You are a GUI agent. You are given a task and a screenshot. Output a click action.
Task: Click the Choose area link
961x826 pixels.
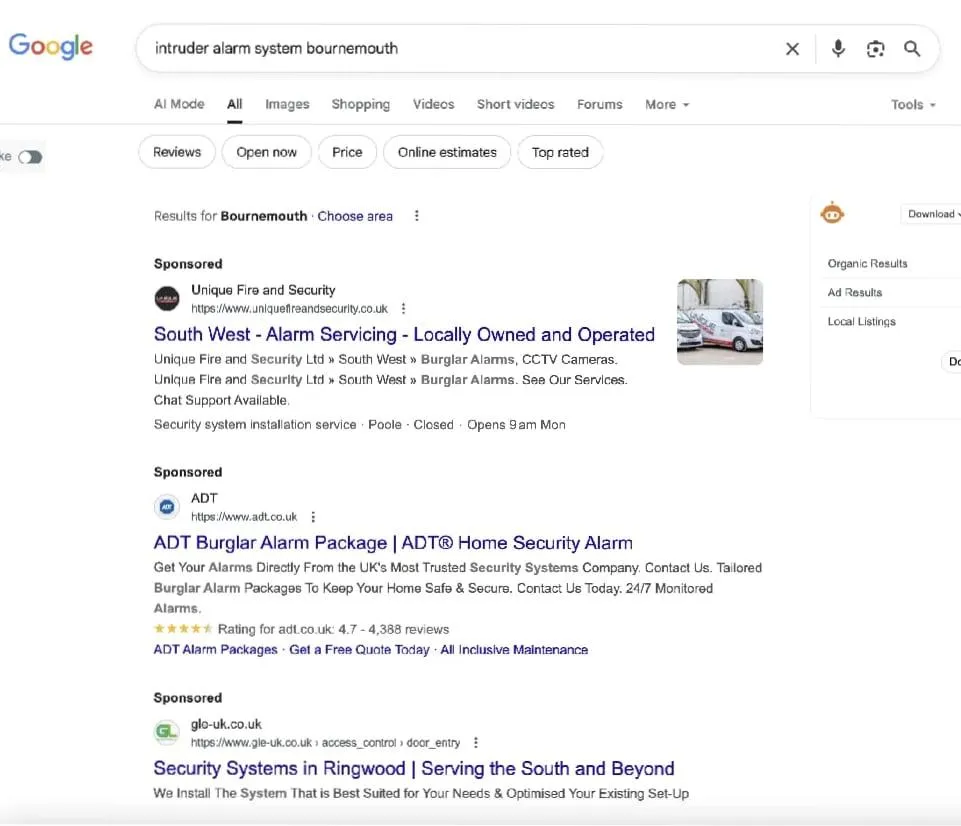[x=355, y=216]
